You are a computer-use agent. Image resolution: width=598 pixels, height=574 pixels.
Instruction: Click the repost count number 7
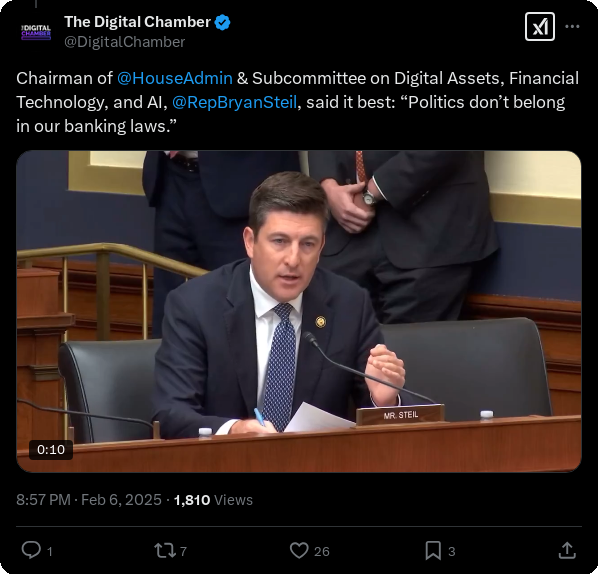(183, 551)
